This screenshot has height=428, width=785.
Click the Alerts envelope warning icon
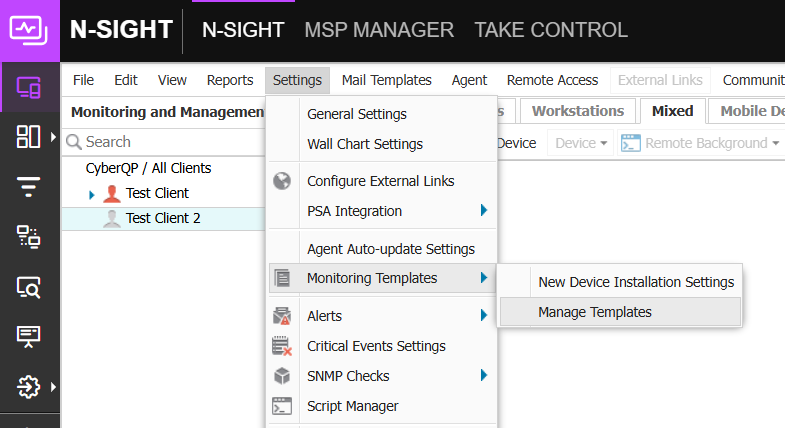coord(282,316)
